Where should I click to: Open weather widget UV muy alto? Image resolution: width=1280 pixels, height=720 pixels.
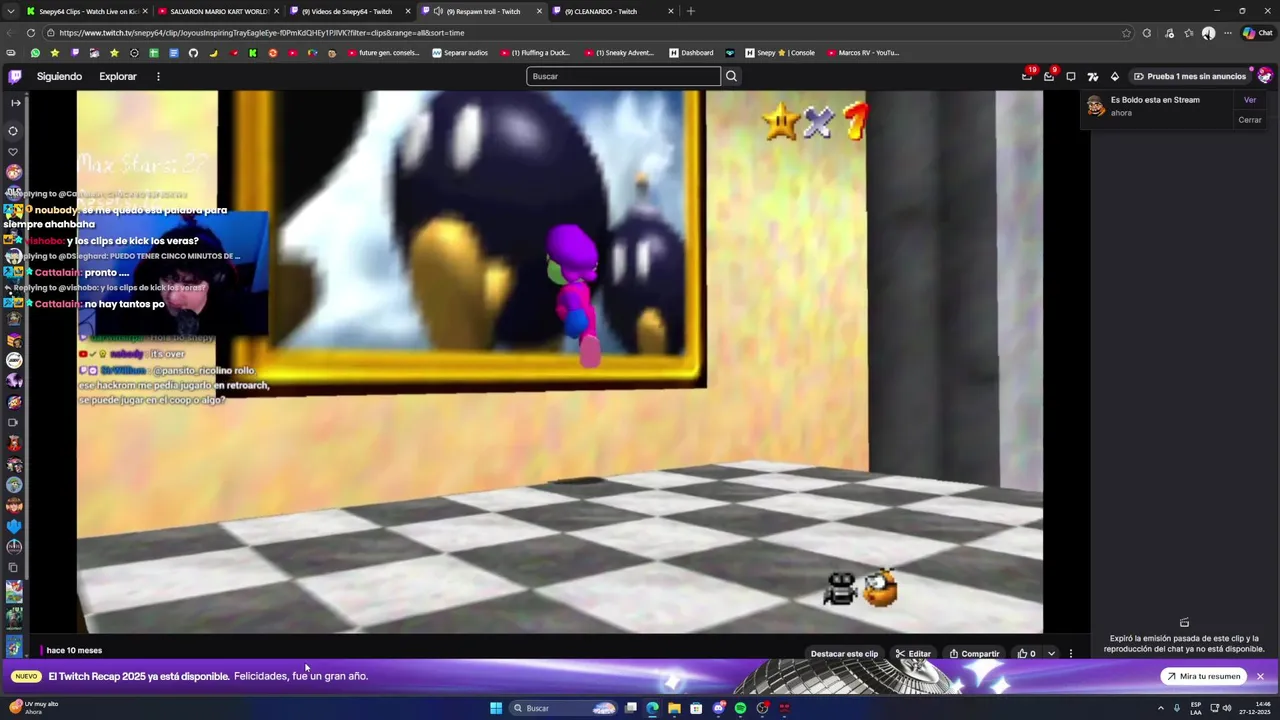point(35,708)
